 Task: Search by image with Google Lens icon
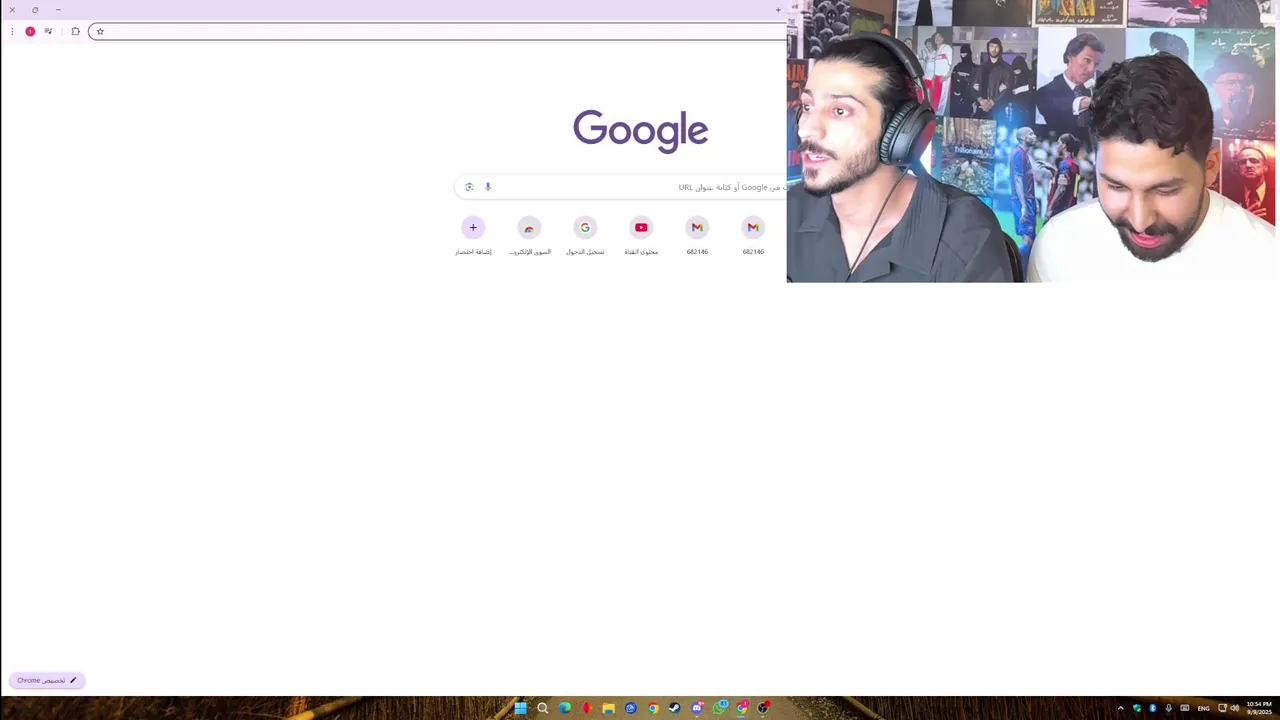coord(469,187)
